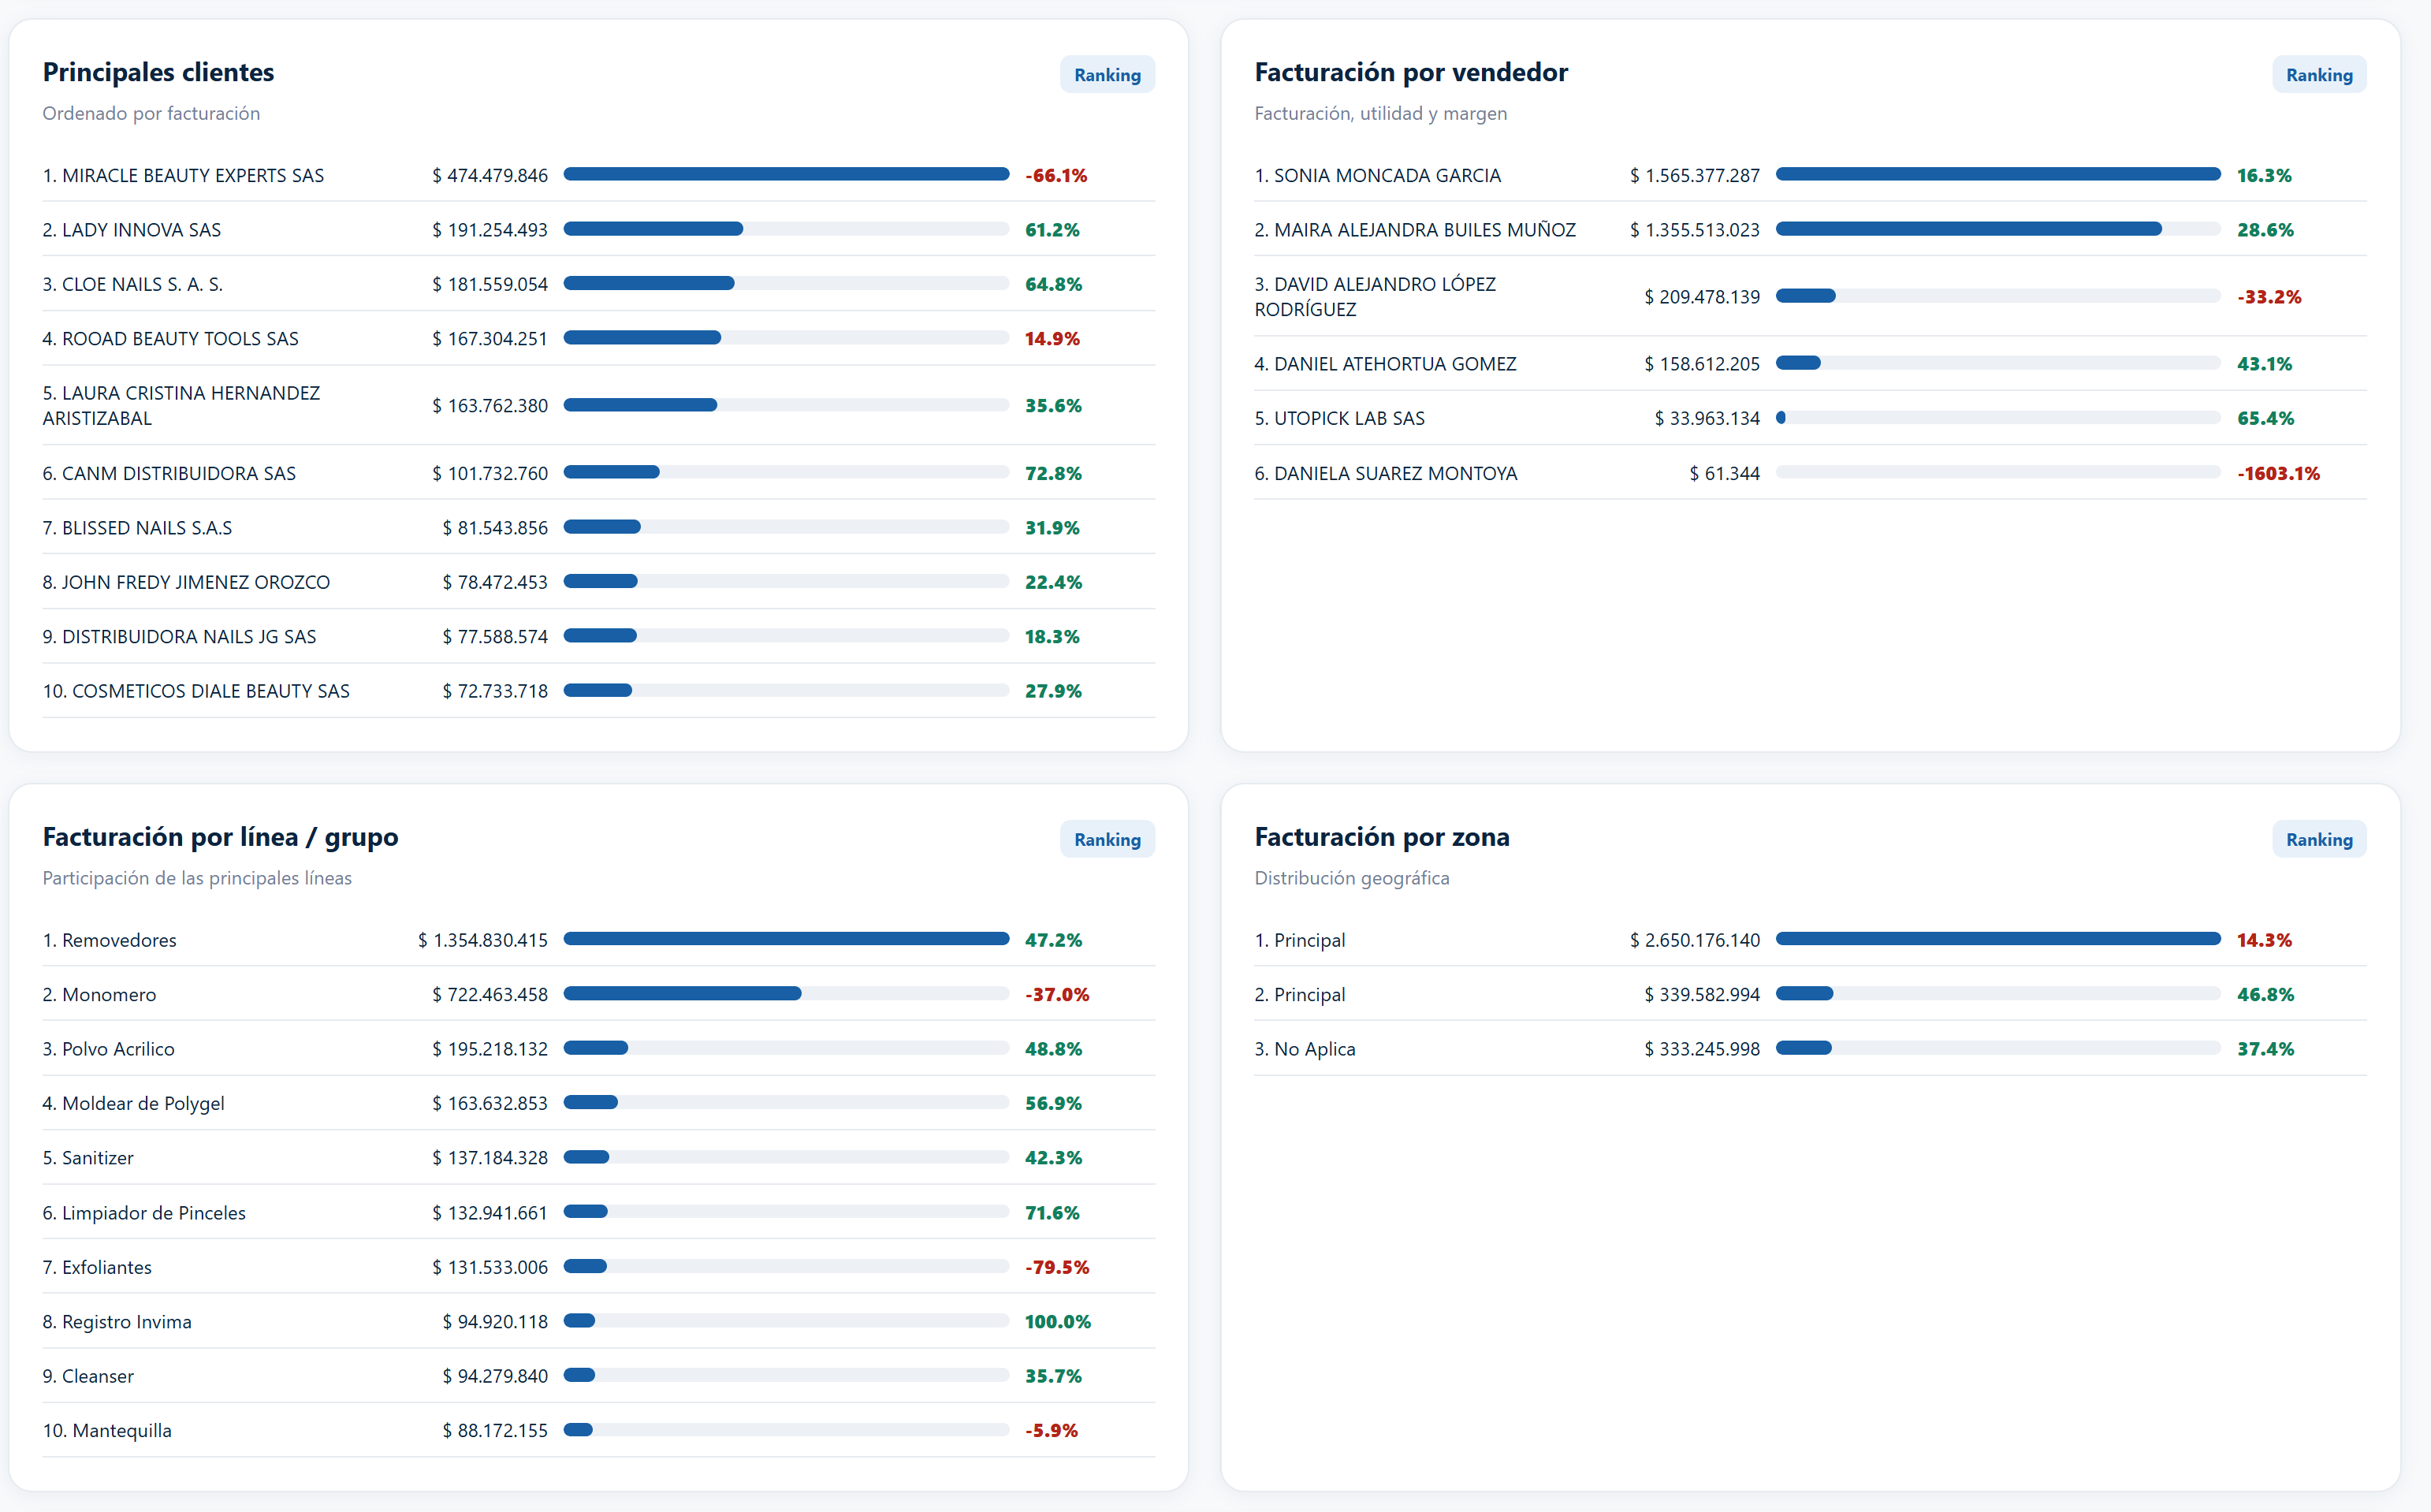
Task: Click the subtitle Facturación, utilidad y margen
Action: [x=1381, y=114]
